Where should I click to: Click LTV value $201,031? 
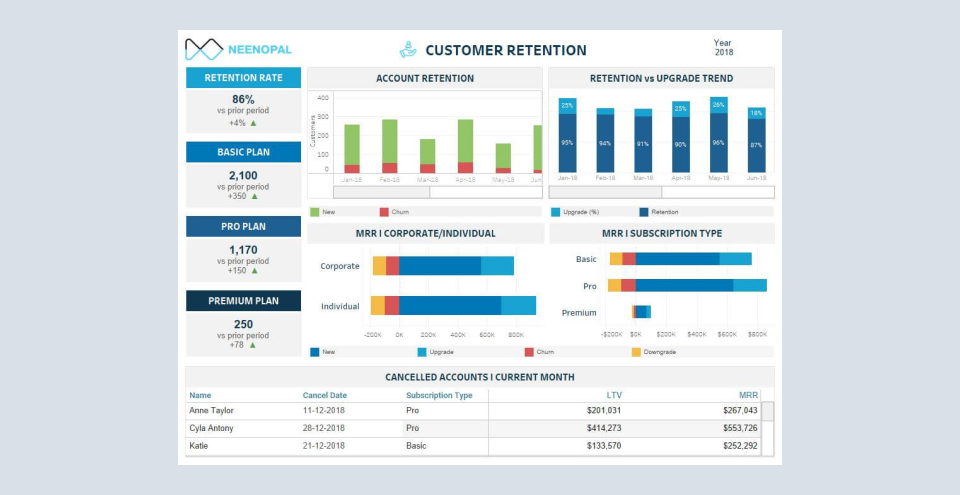604,410
